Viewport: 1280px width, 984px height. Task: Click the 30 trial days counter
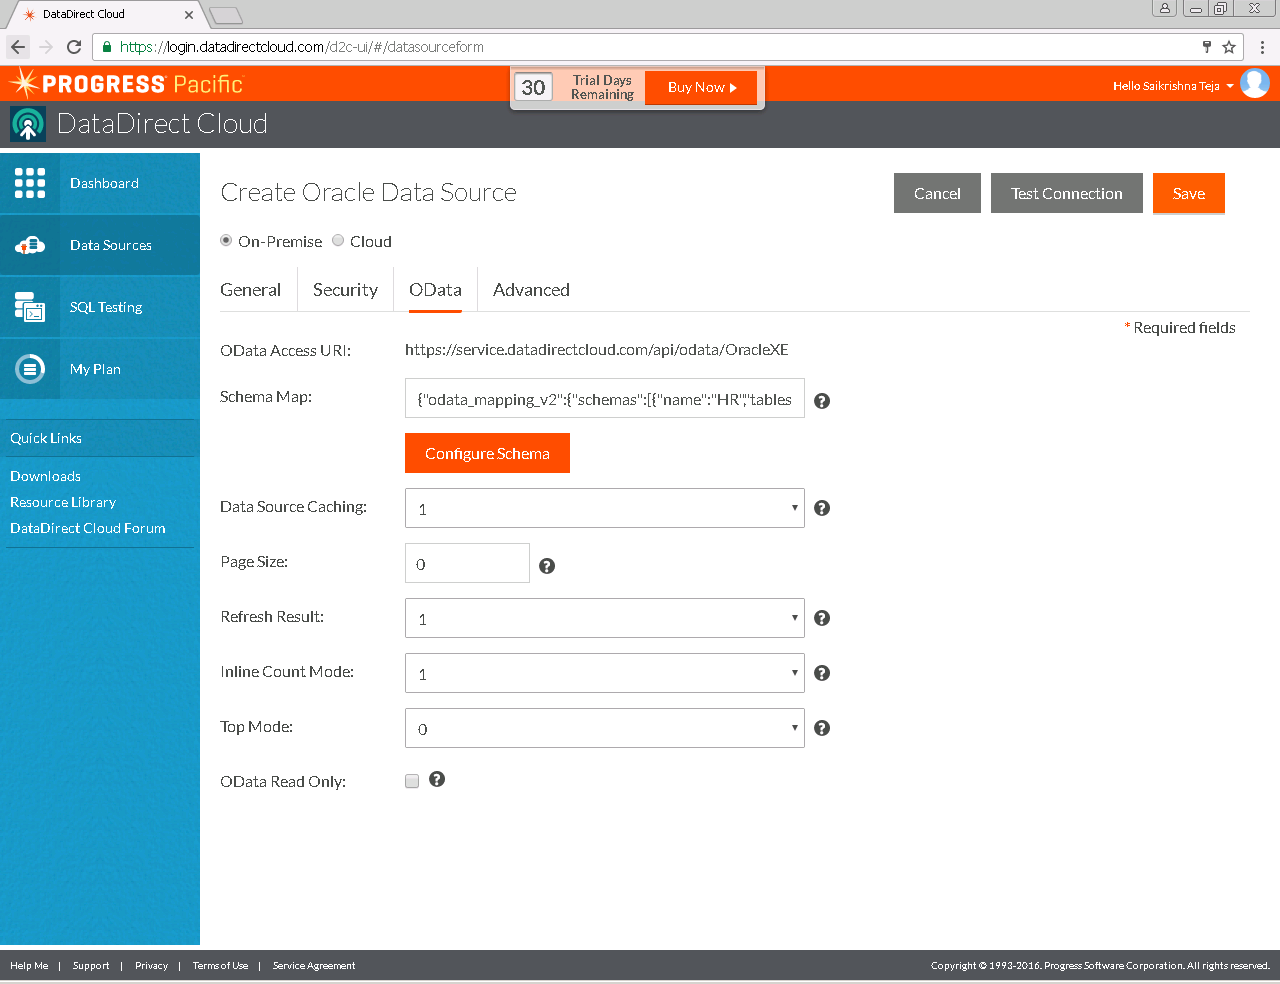point(534,87)
